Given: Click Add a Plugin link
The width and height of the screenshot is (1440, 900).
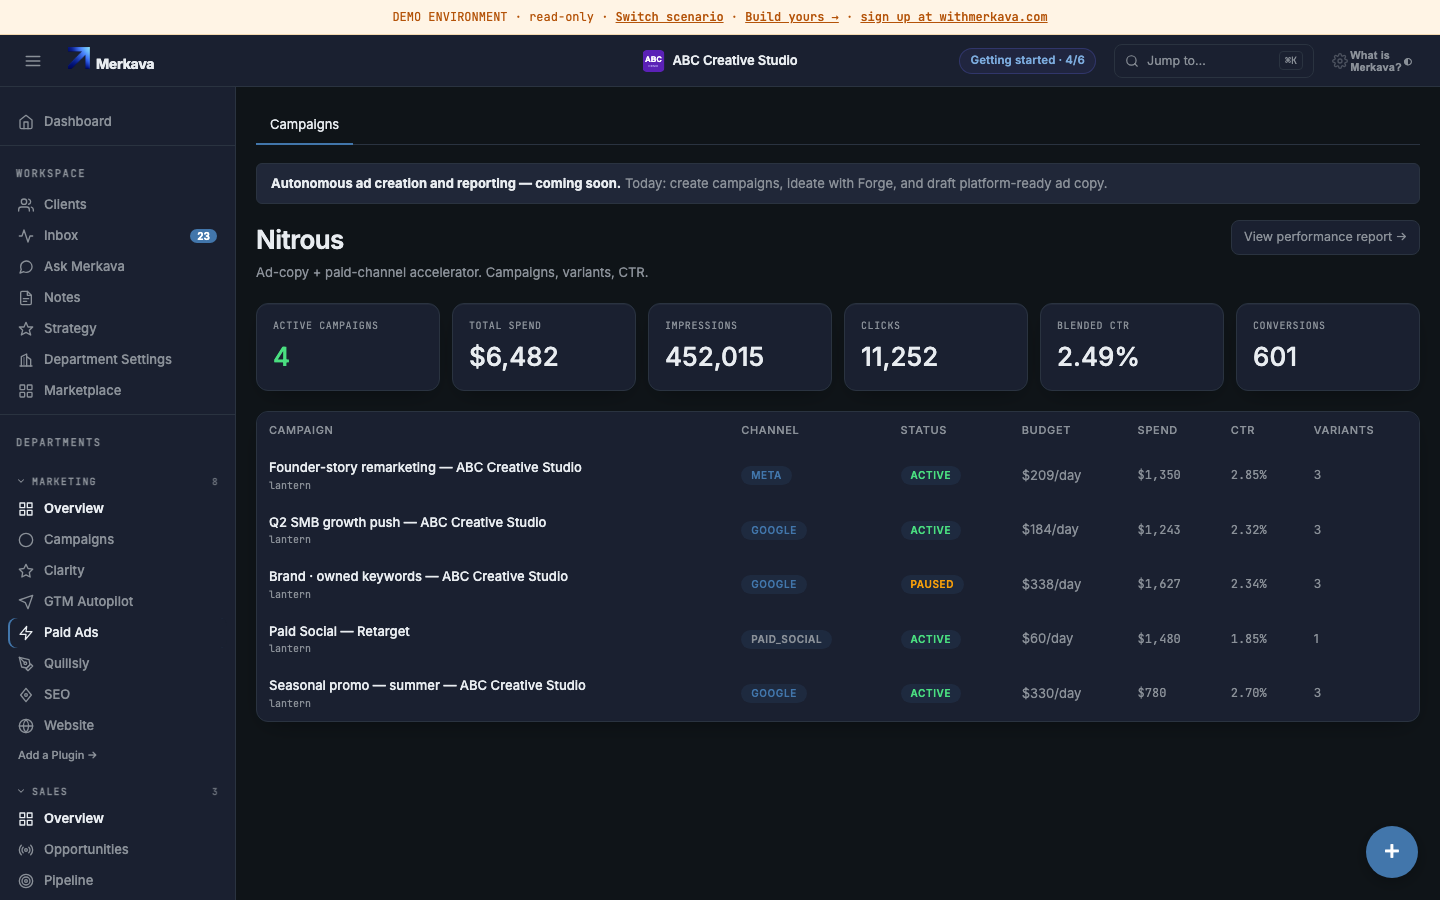Looking at the screenshot, I should pos(57,756).
